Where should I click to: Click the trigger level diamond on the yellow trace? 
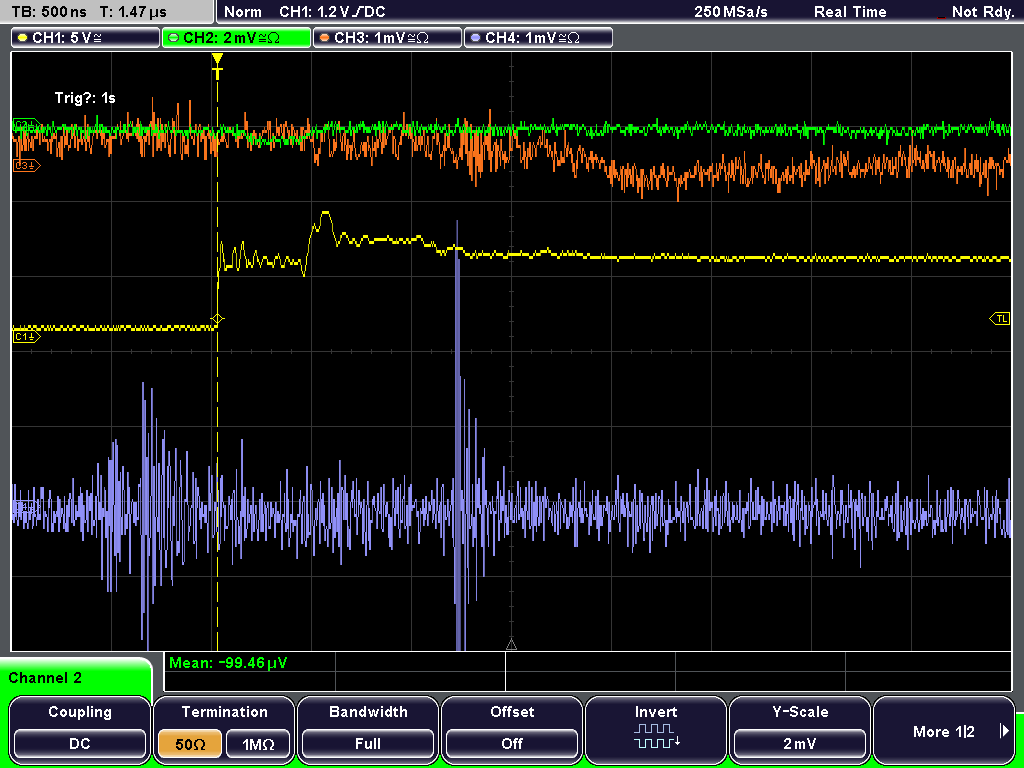point(217,319)
